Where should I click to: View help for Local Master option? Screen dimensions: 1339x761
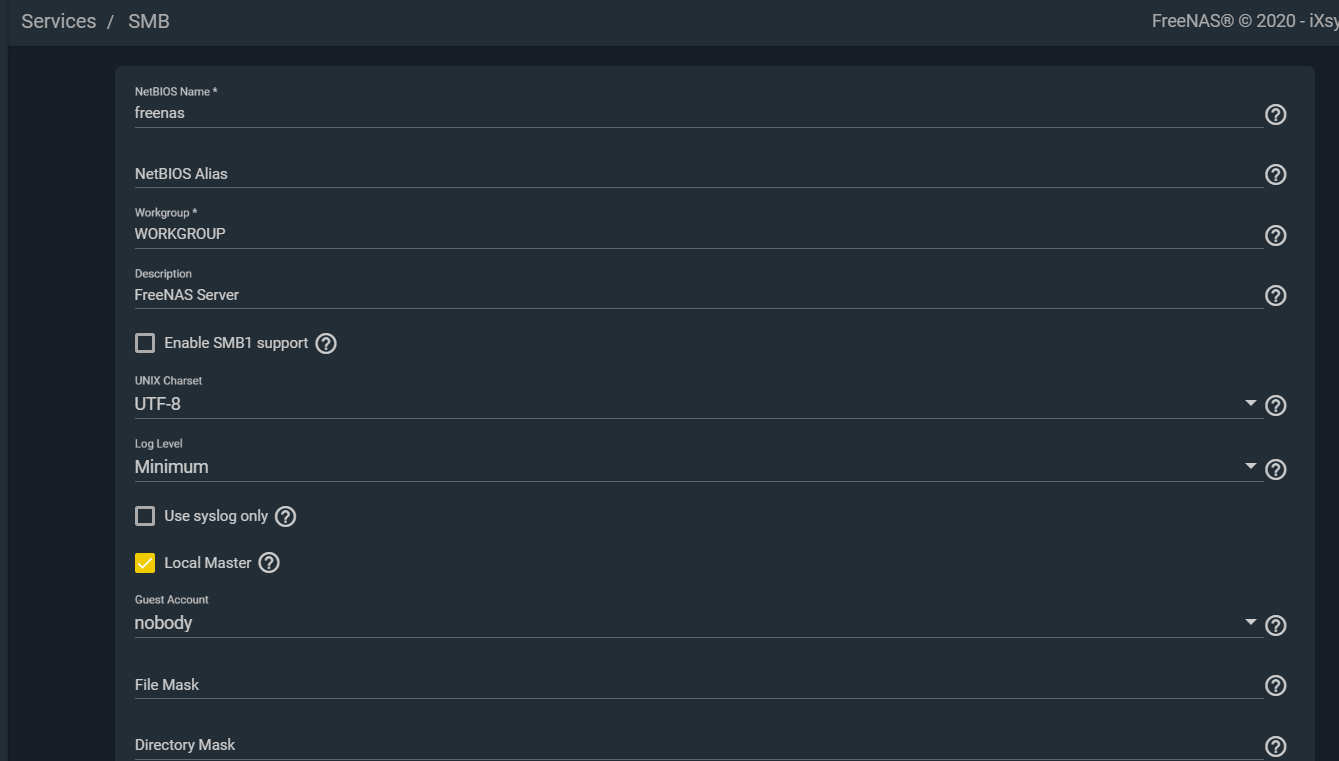[269, 563]
